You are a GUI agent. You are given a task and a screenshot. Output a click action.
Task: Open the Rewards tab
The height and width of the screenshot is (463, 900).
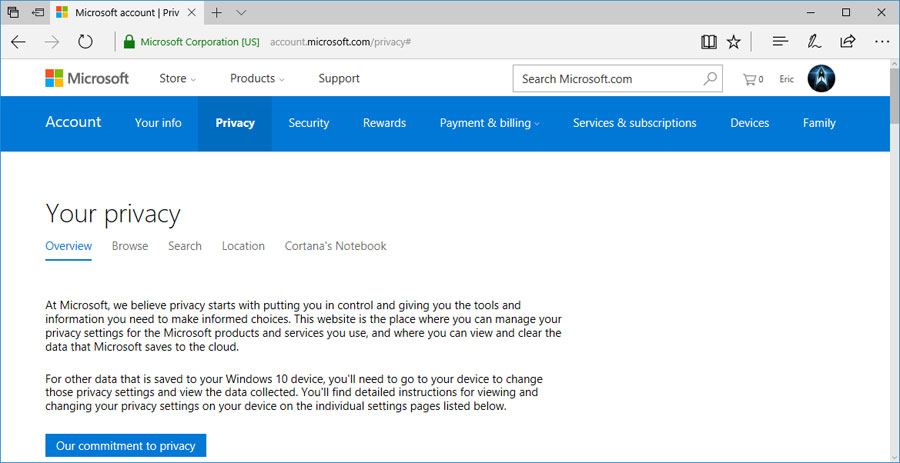click(x=385, y=123)
